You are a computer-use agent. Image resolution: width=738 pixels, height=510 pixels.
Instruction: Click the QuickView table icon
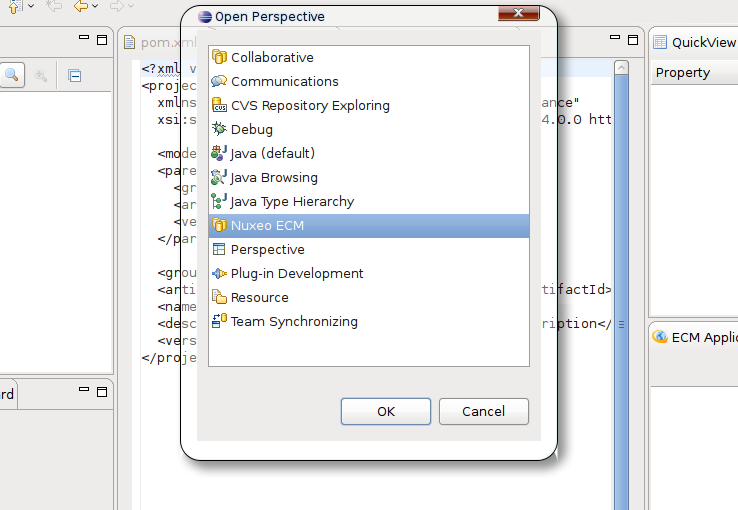tap(660, 42)
